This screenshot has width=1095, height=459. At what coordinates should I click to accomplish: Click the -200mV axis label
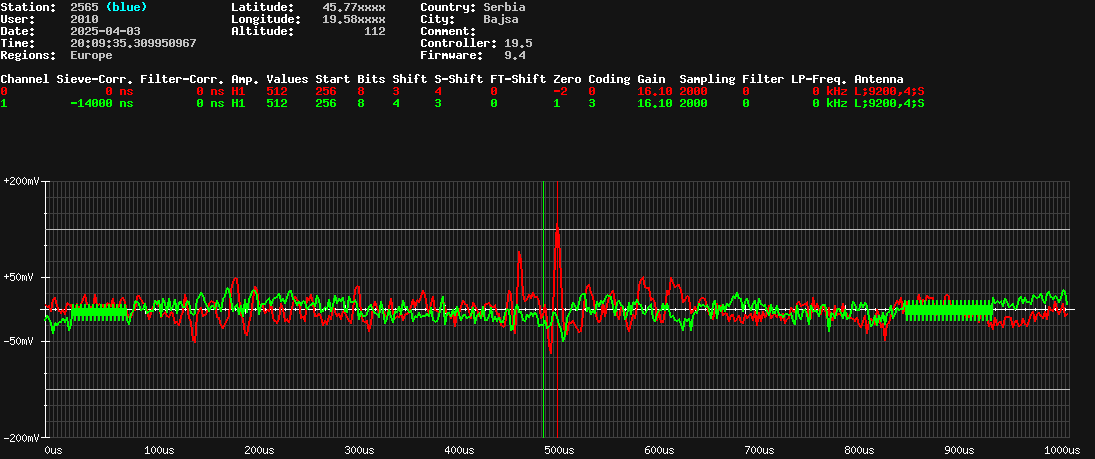[22, 438]
